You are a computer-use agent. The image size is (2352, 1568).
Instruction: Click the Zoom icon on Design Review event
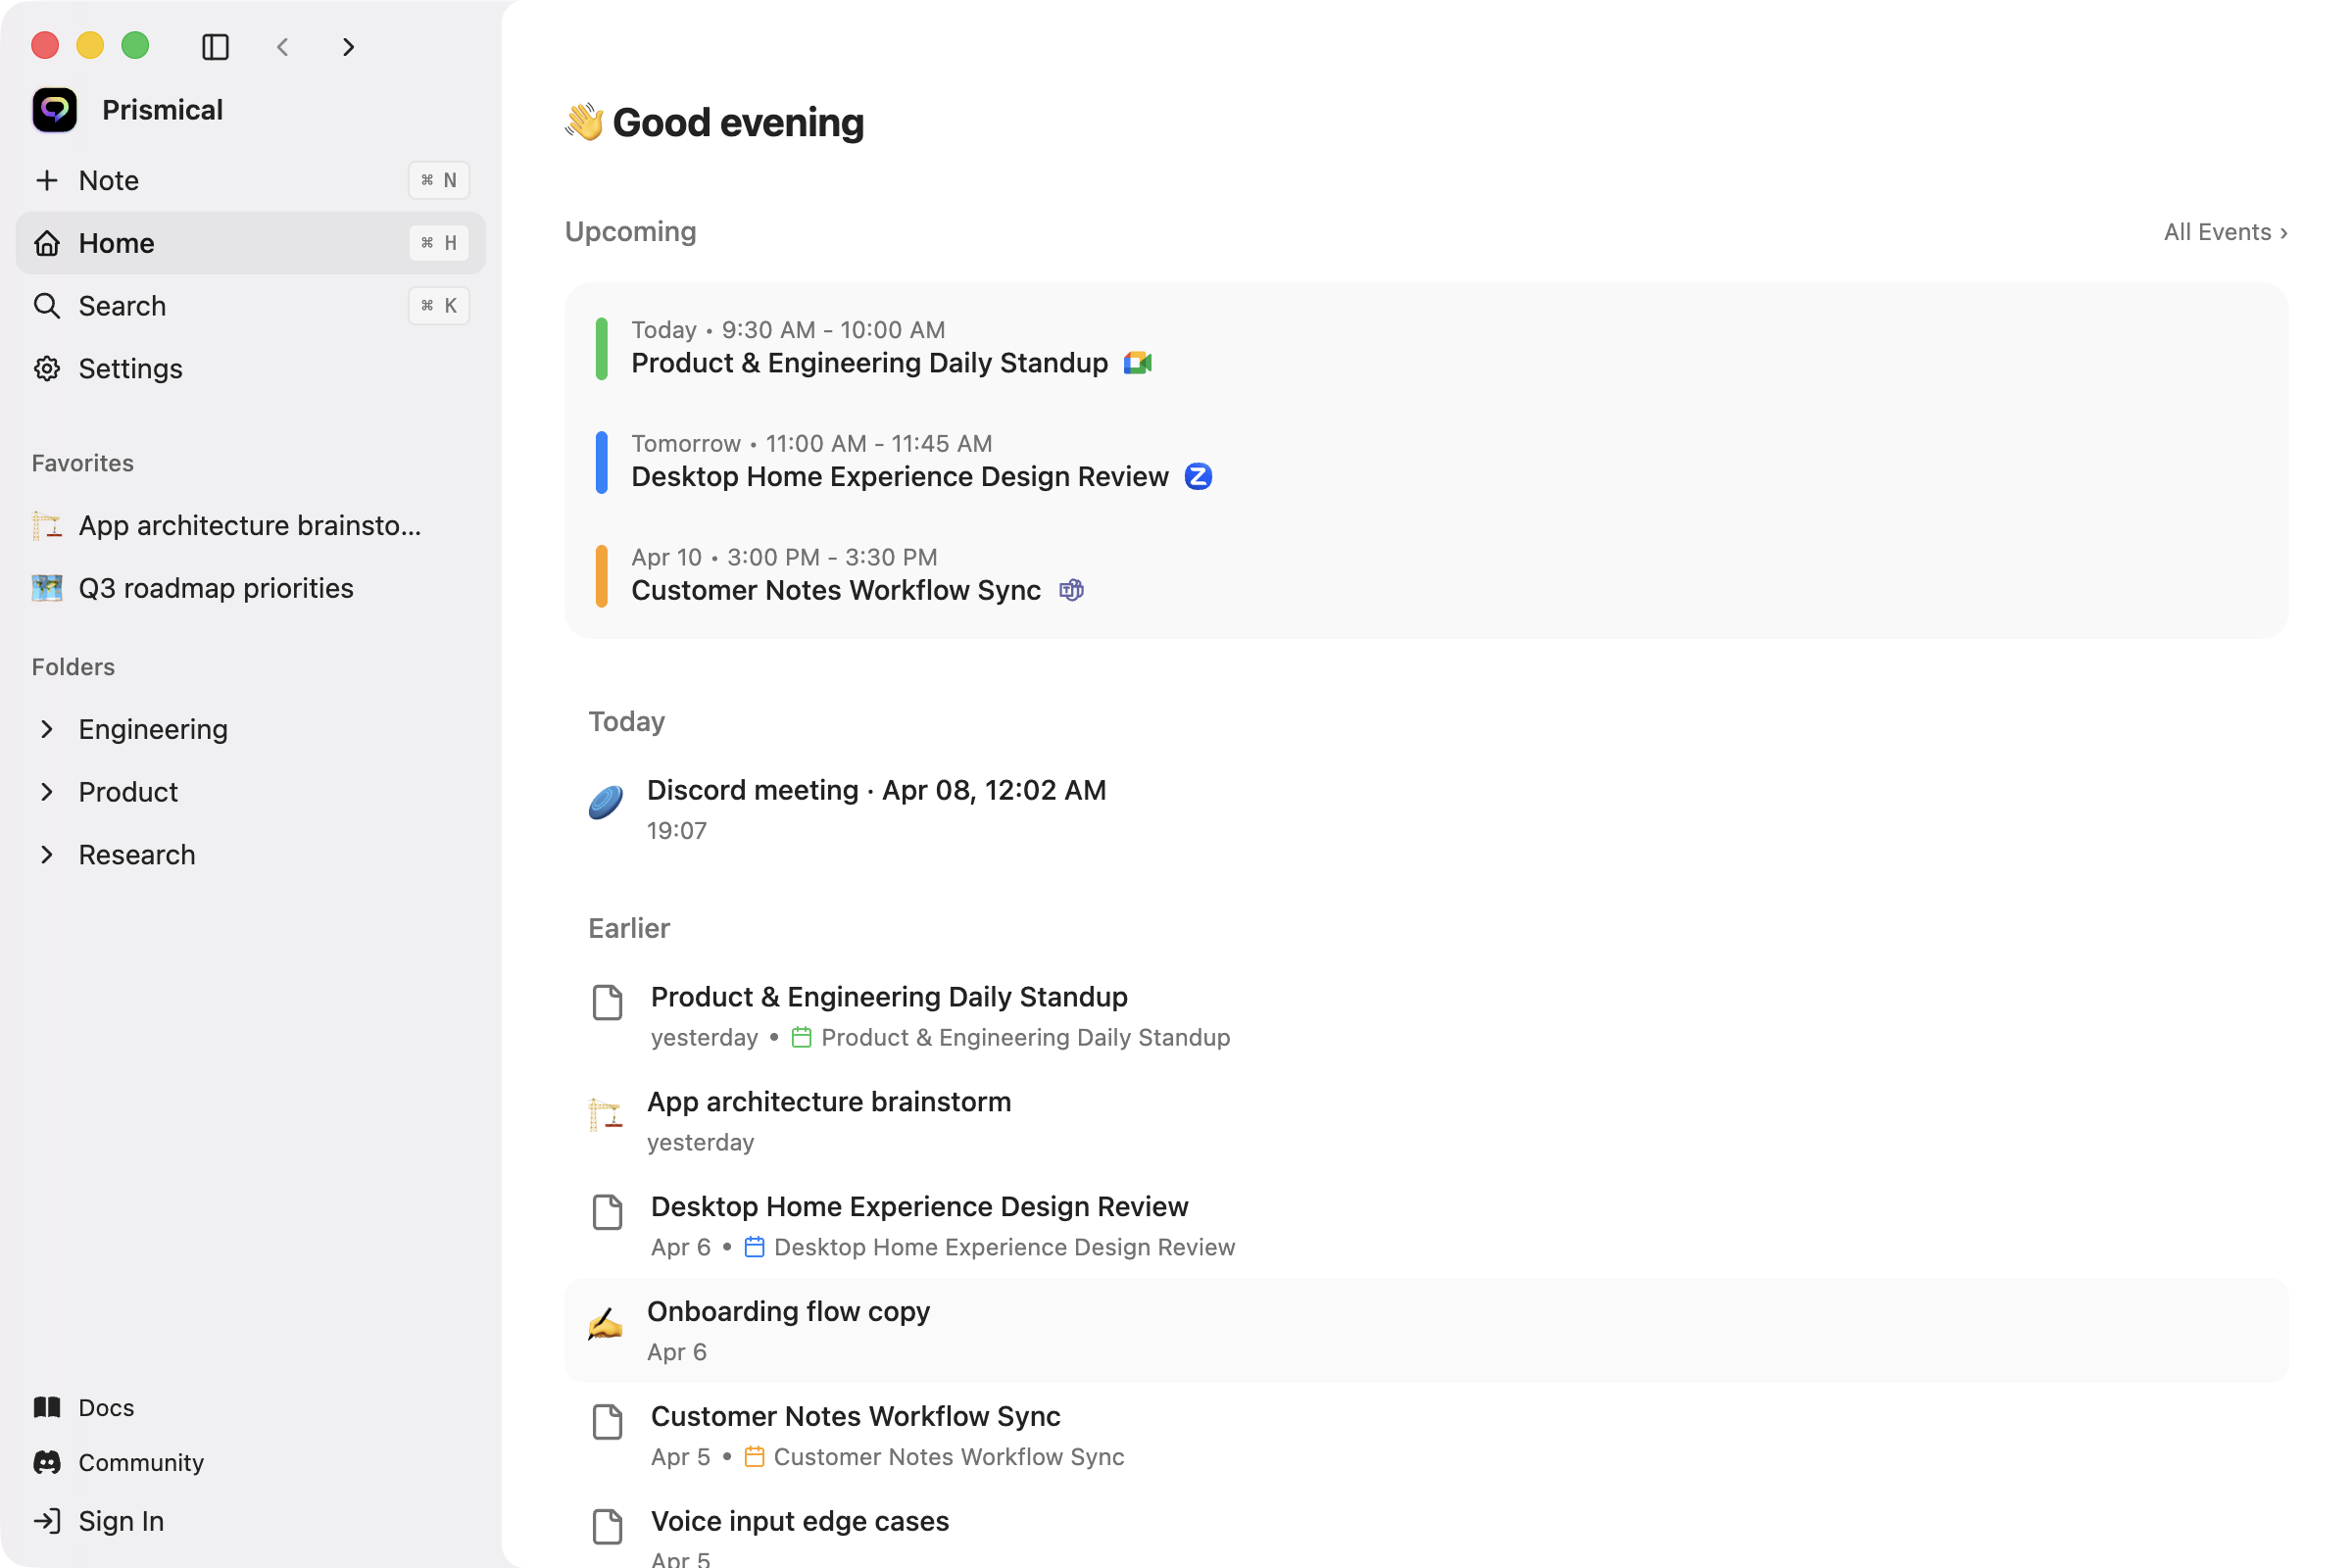click(1198, 477)
